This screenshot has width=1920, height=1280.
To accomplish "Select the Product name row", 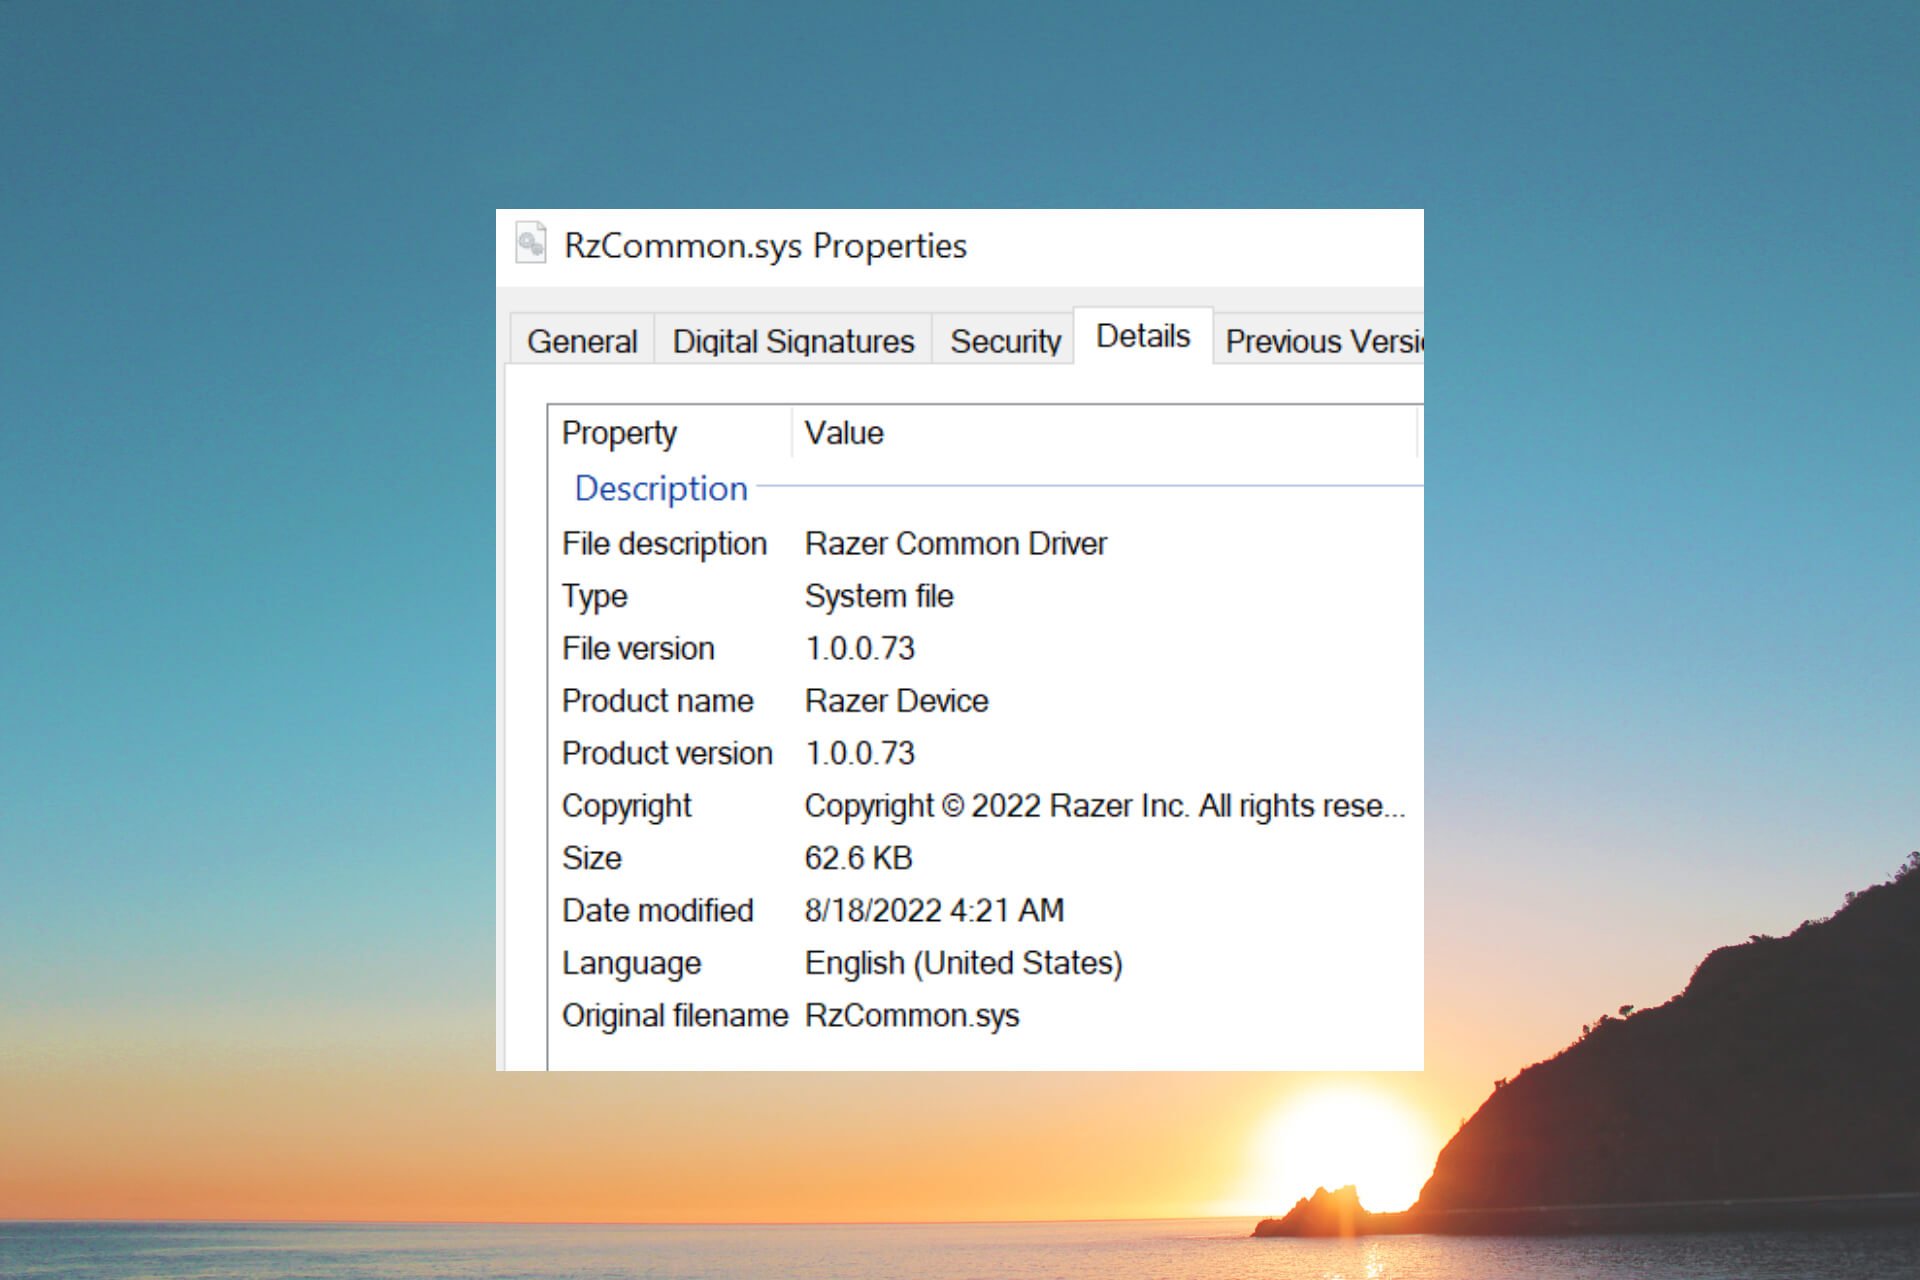I will (657, 701).
